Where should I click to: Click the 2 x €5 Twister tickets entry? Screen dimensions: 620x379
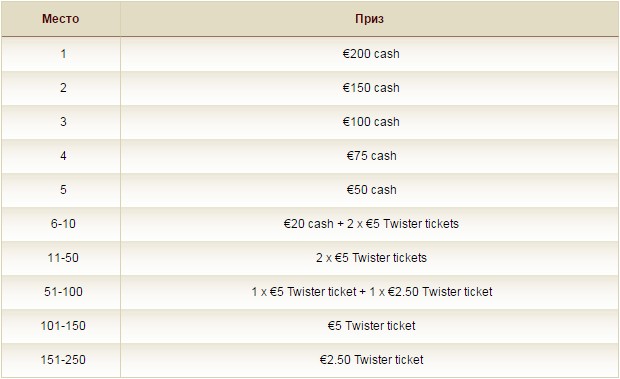click(371, 258)
